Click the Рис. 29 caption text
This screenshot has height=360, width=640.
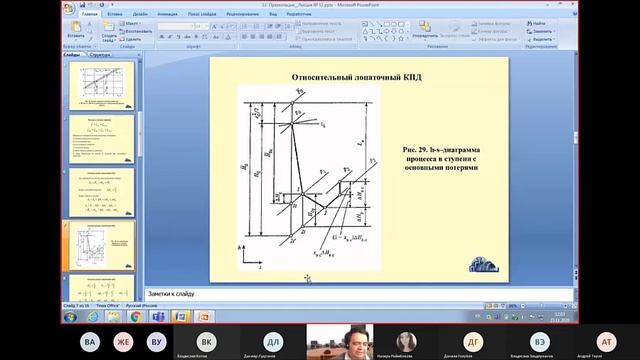(x=441, y=158)
